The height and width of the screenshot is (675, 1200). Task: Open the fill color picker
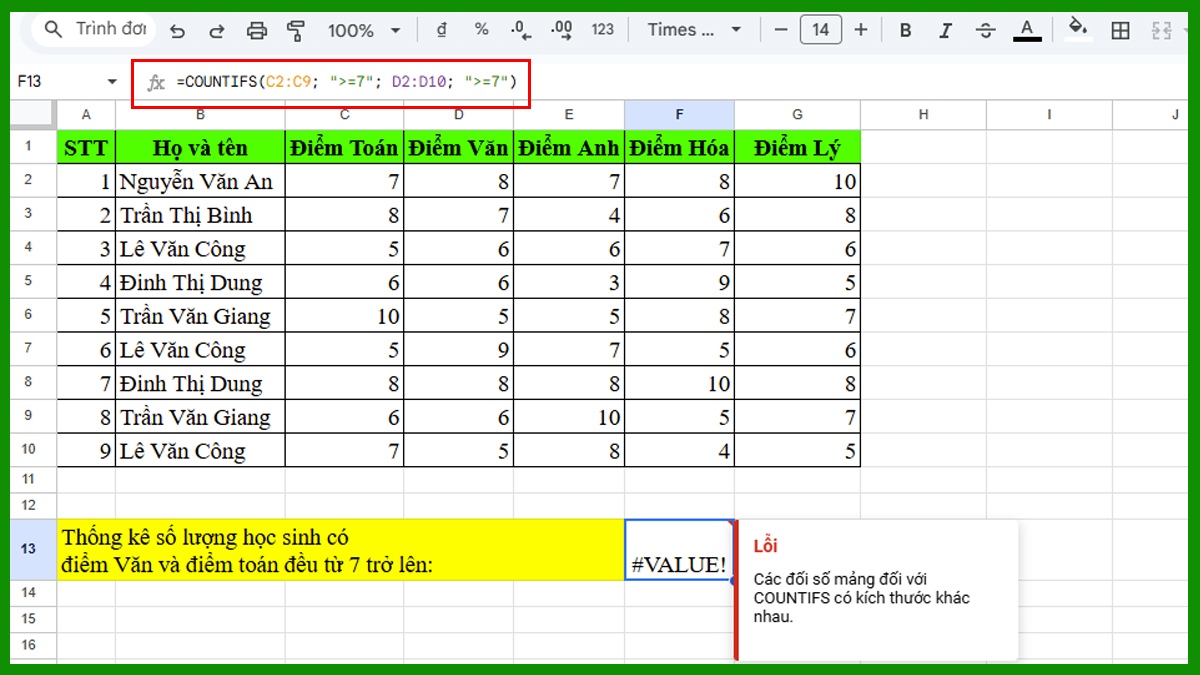tap(1078, 30)
